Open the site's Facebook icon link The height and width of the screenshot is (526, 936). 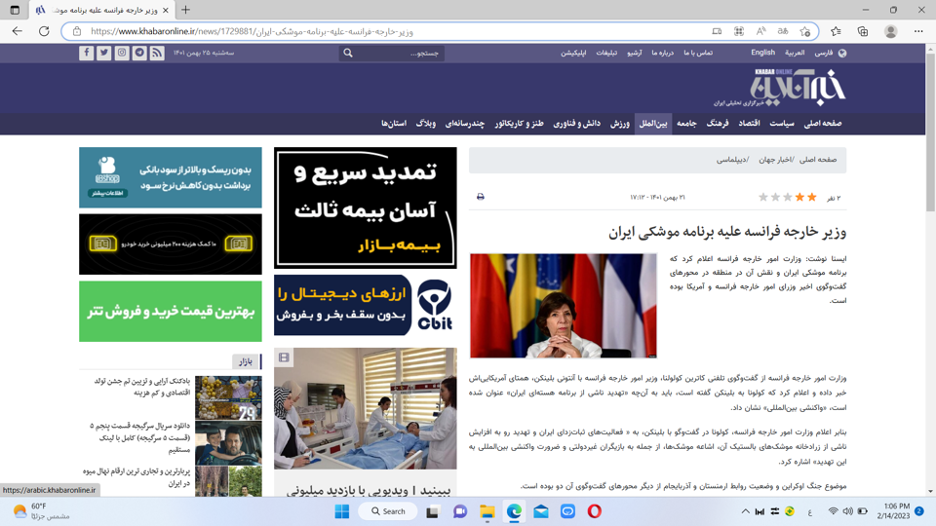click(x=87, y=53)
